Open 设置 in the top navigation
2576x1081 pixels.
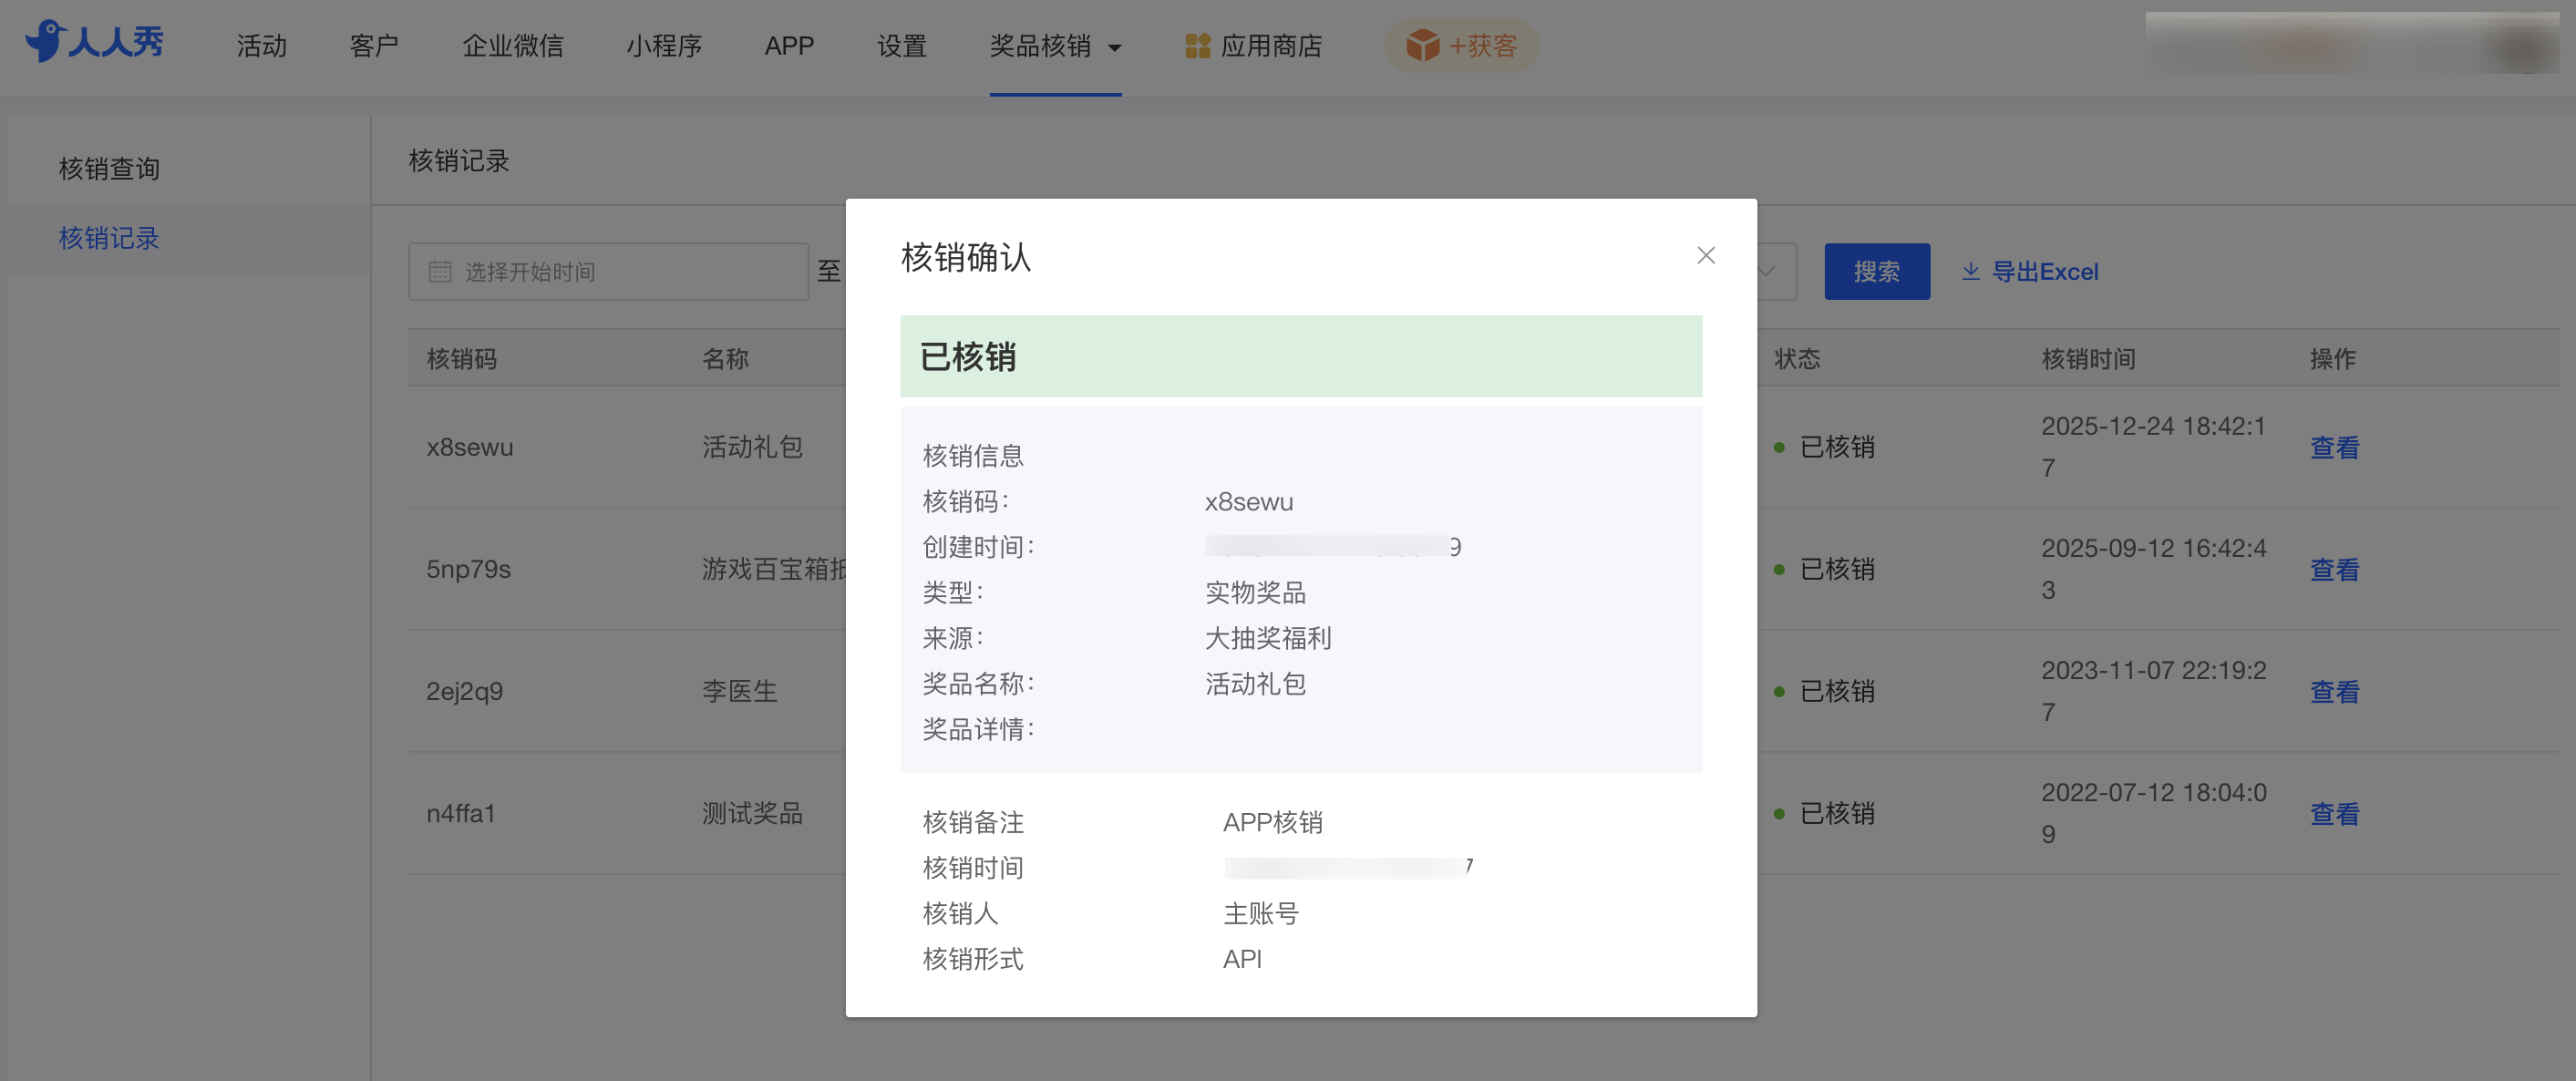tap(901, 46)
